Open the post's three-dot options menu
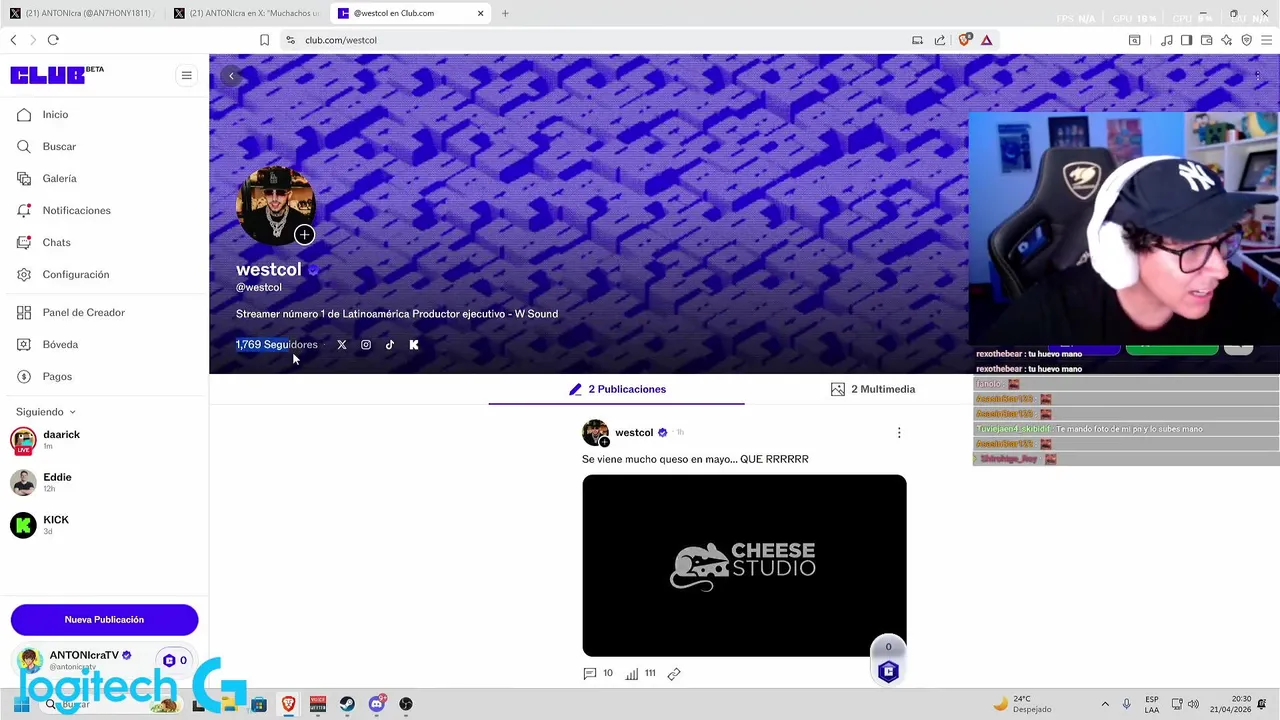Viewport: 1280px width, 720px height. (899, 433)
